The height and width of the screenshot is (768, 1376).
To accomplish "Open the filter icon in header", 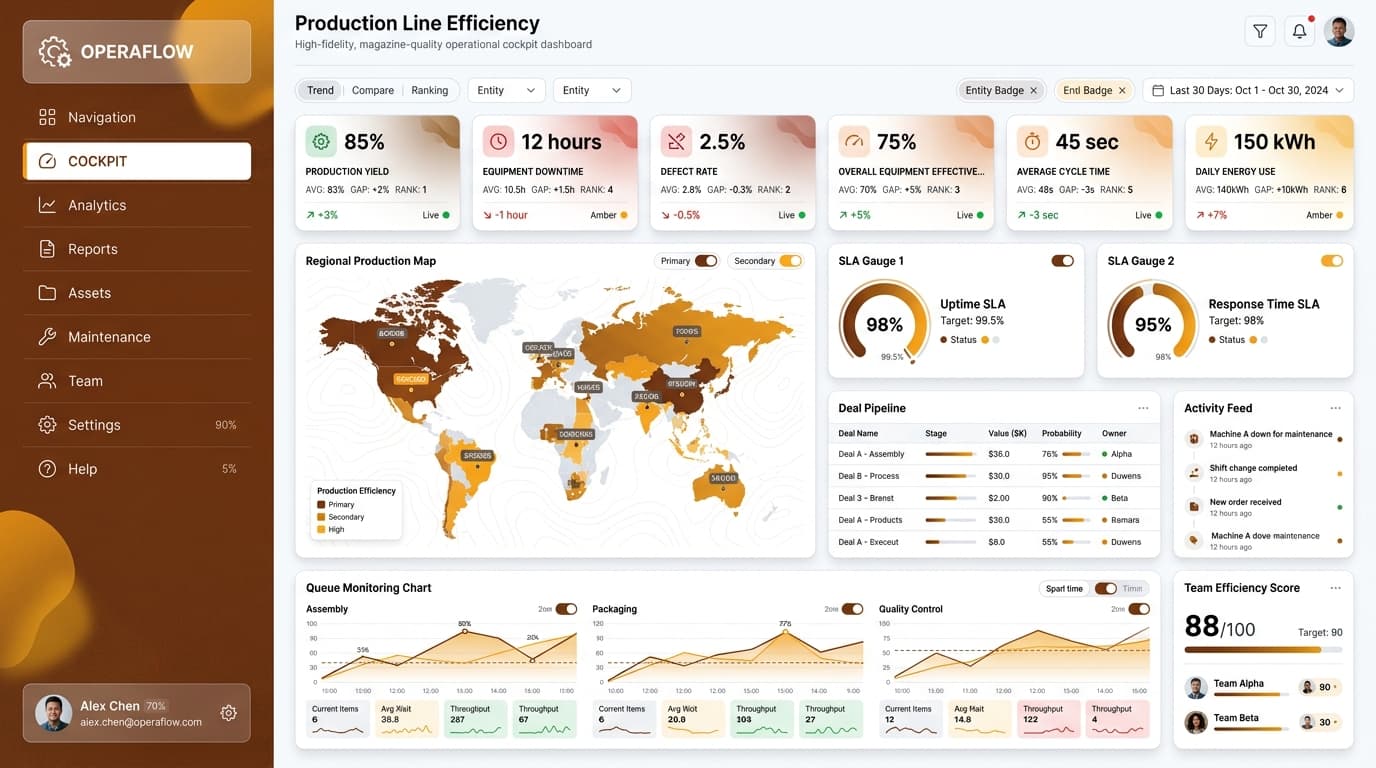I will [x=1260, y=31].
